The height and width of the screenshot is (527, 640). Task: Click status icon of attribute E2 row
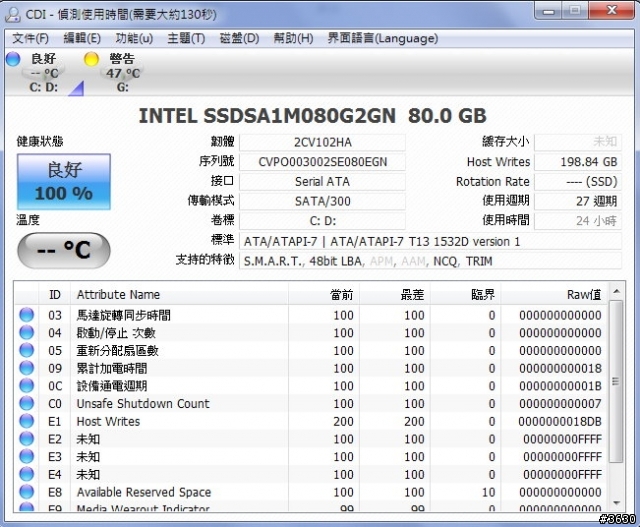27,439
